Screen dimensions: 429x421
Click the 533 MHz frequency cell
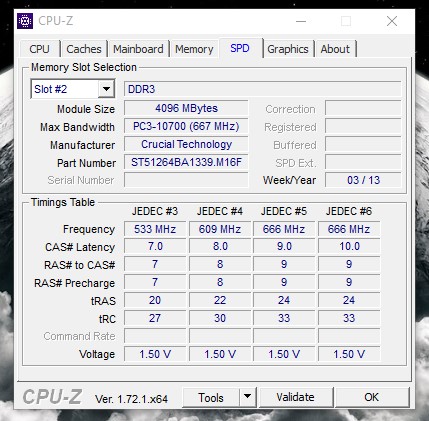[x=155, y=229]
